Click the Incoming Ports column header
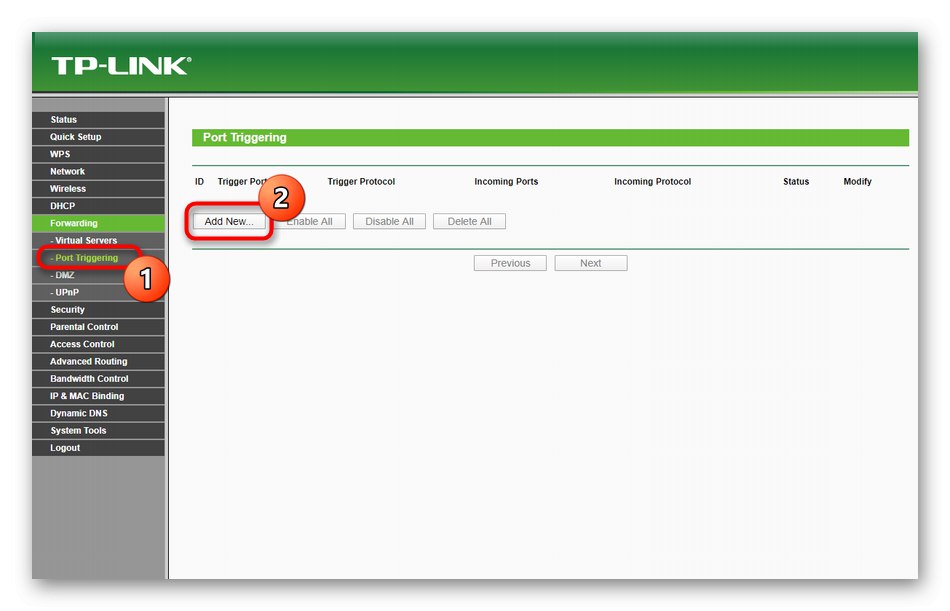Image resolution: width=950 pixels, height=611 pixels. pos(506,181)
